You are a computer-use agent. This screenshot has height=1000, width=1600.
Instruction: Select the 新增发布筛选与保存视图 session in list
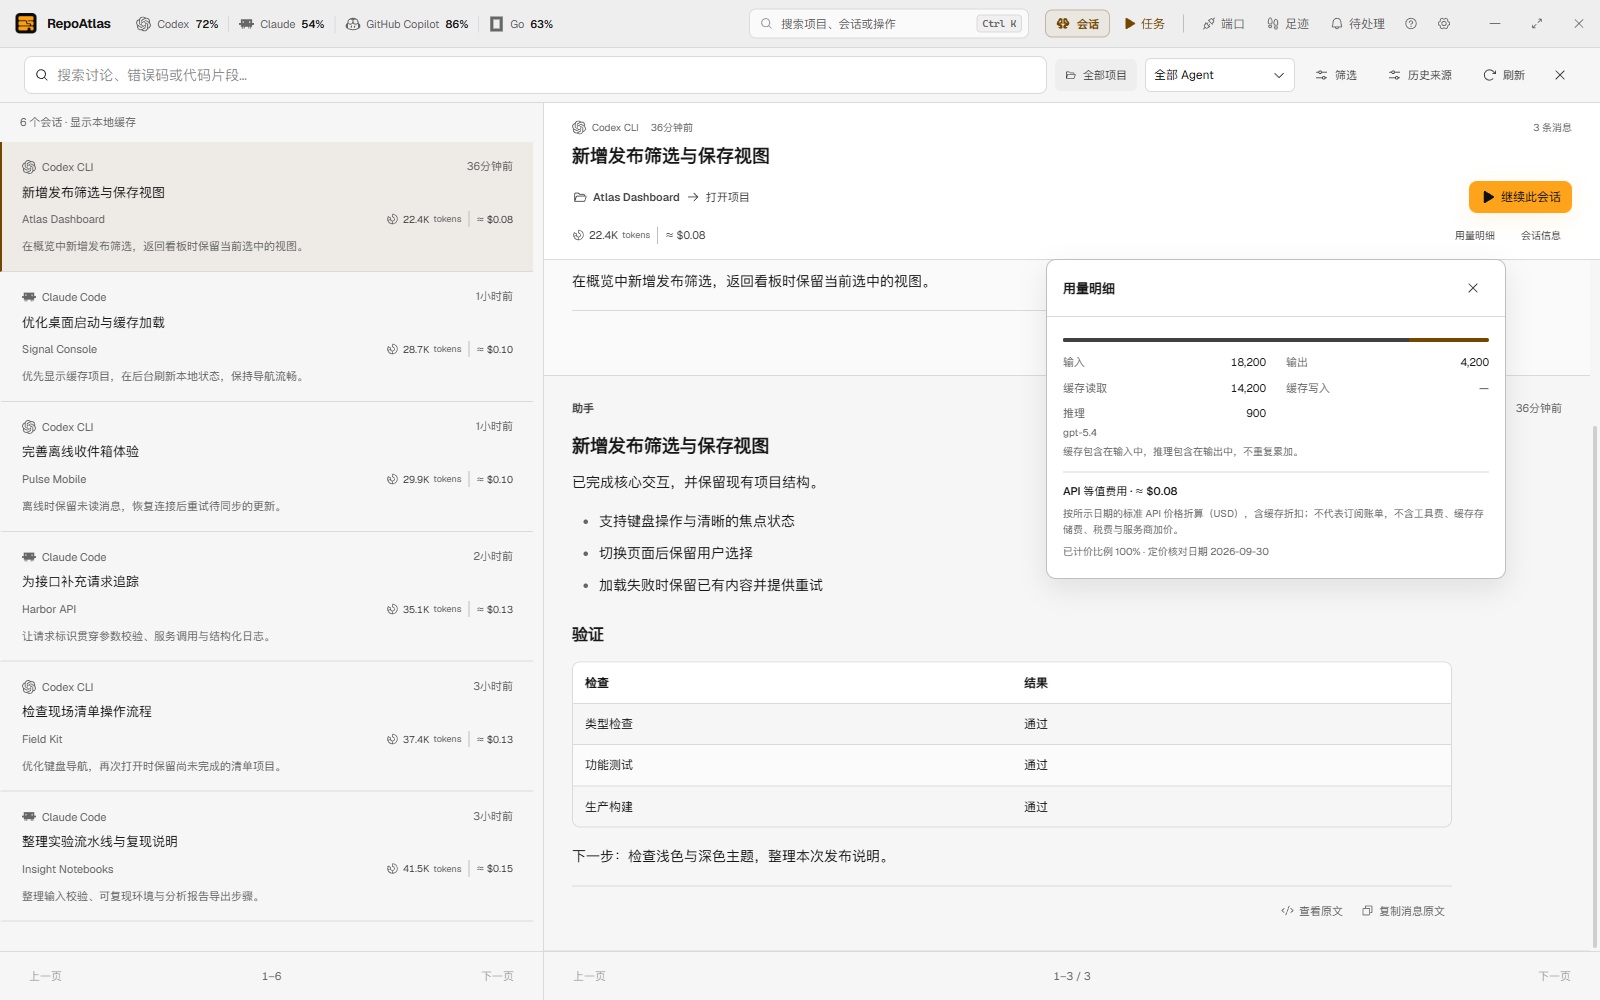(267, 207)
